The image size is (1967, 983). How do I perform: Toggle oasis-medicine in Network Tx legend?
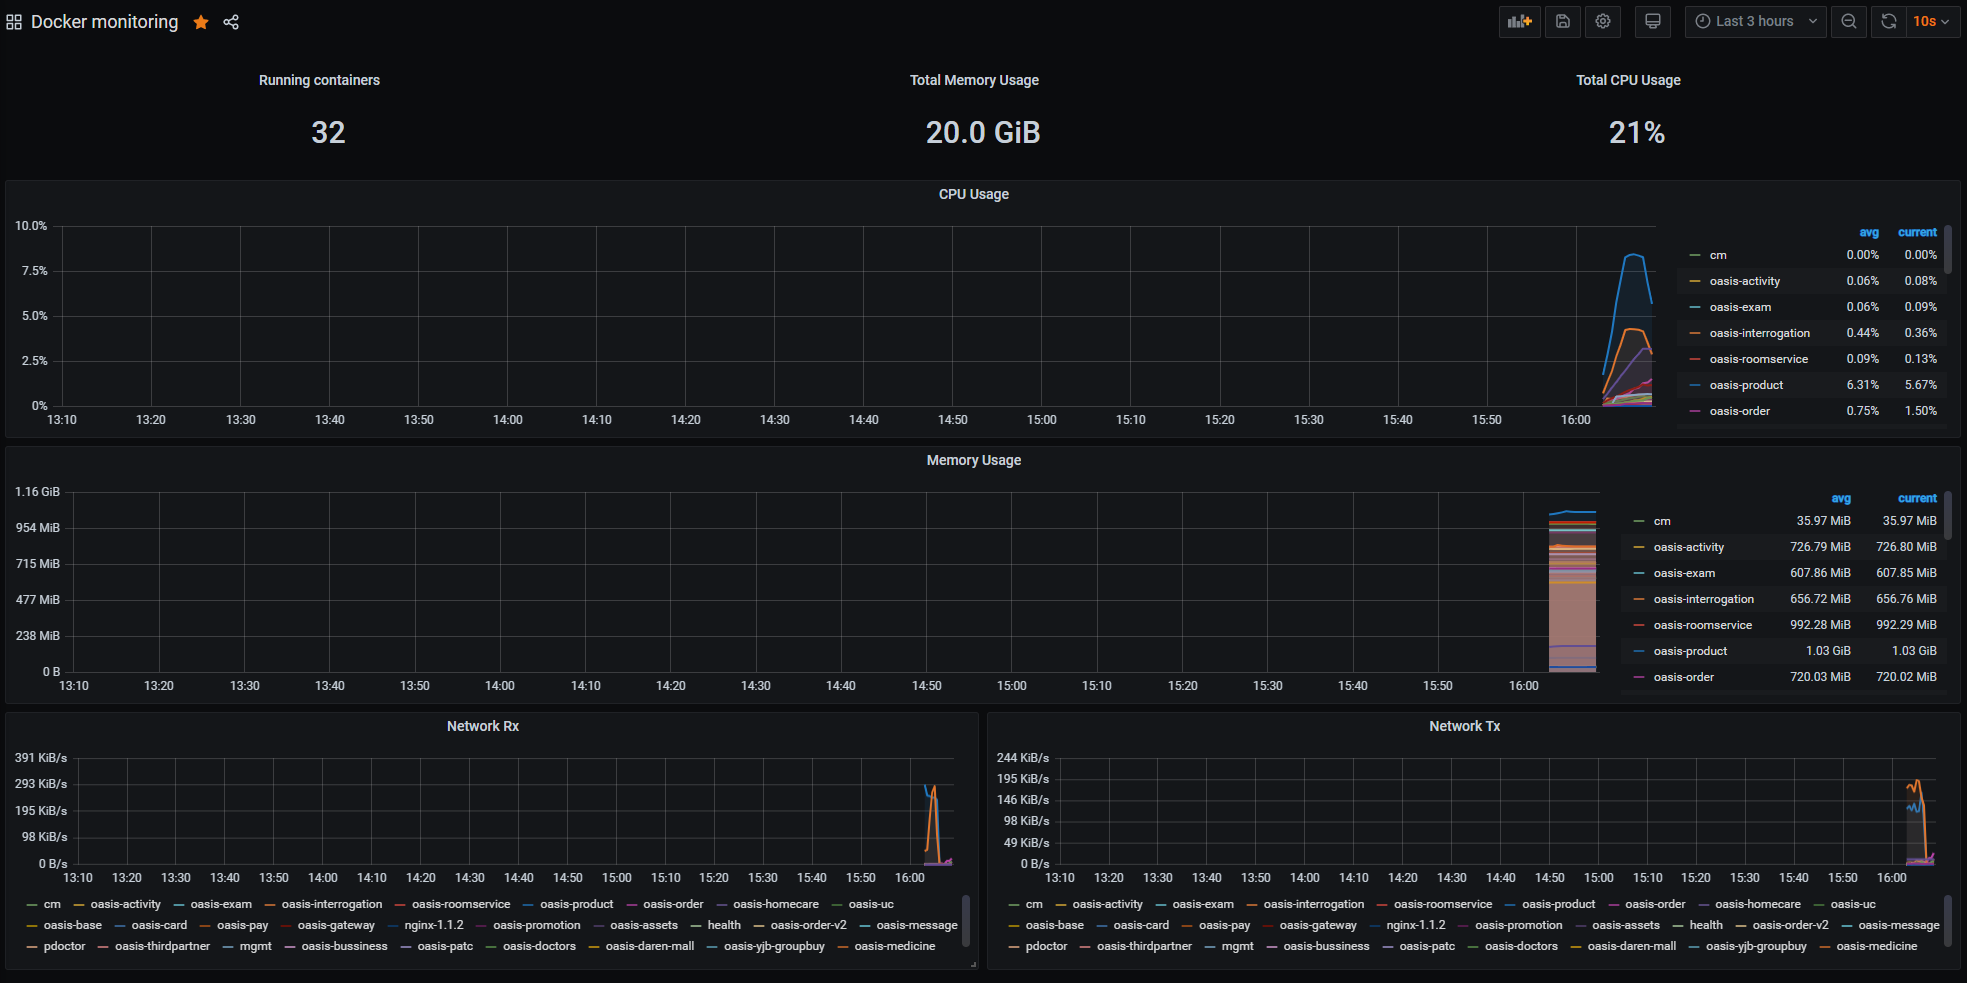[1876, 946]
